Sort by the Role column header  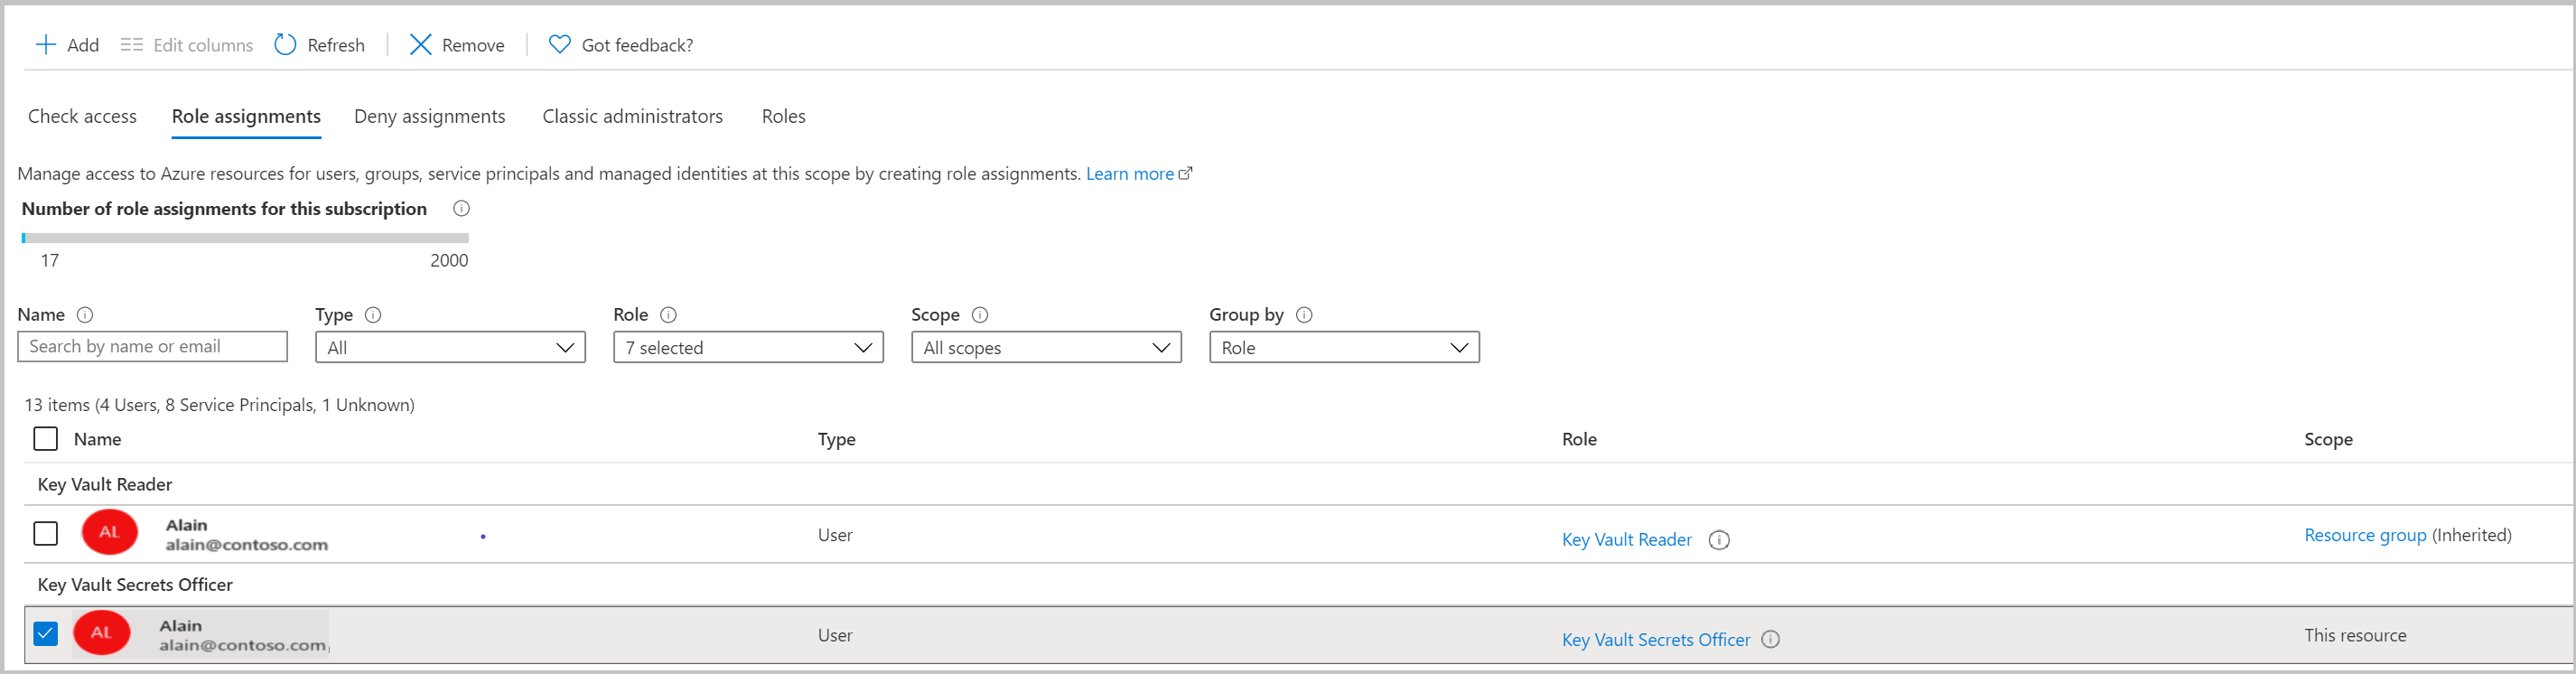1579,439
